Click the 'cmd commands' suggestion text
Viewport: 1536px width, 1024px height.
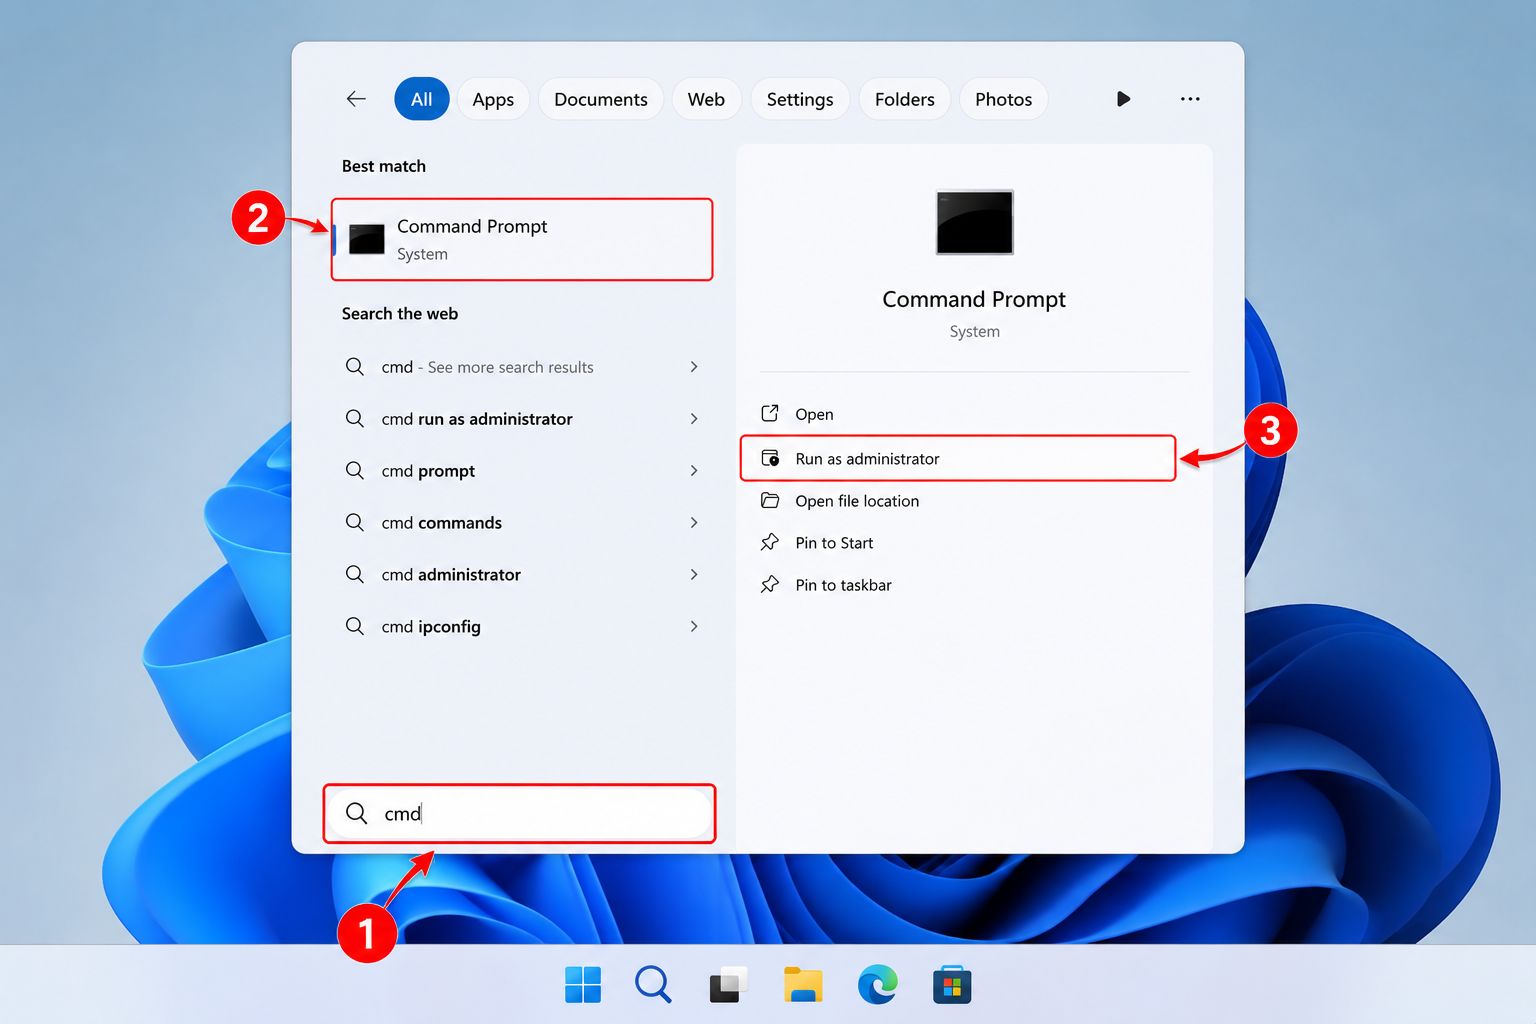pos(441,523)
